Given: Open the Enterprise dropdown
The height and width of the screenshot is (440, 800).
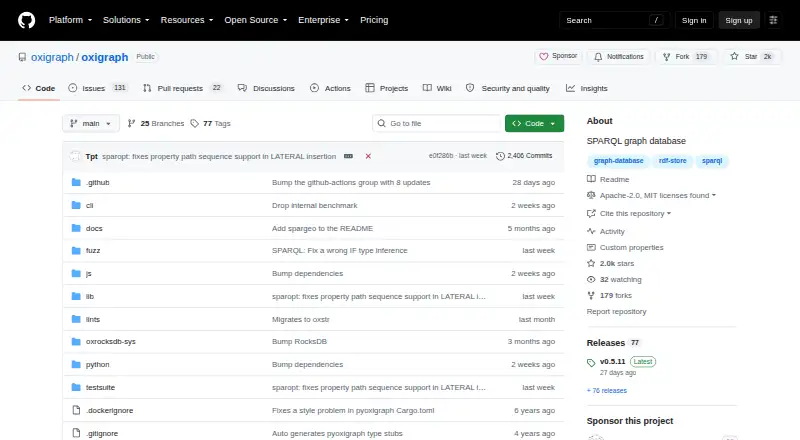Looking at the screenshot, I should click(323, 20).
